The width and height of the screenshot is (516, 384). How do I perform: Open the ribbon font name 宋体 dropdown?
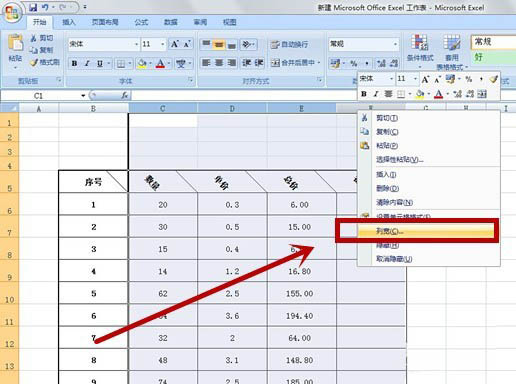point(136,44)
